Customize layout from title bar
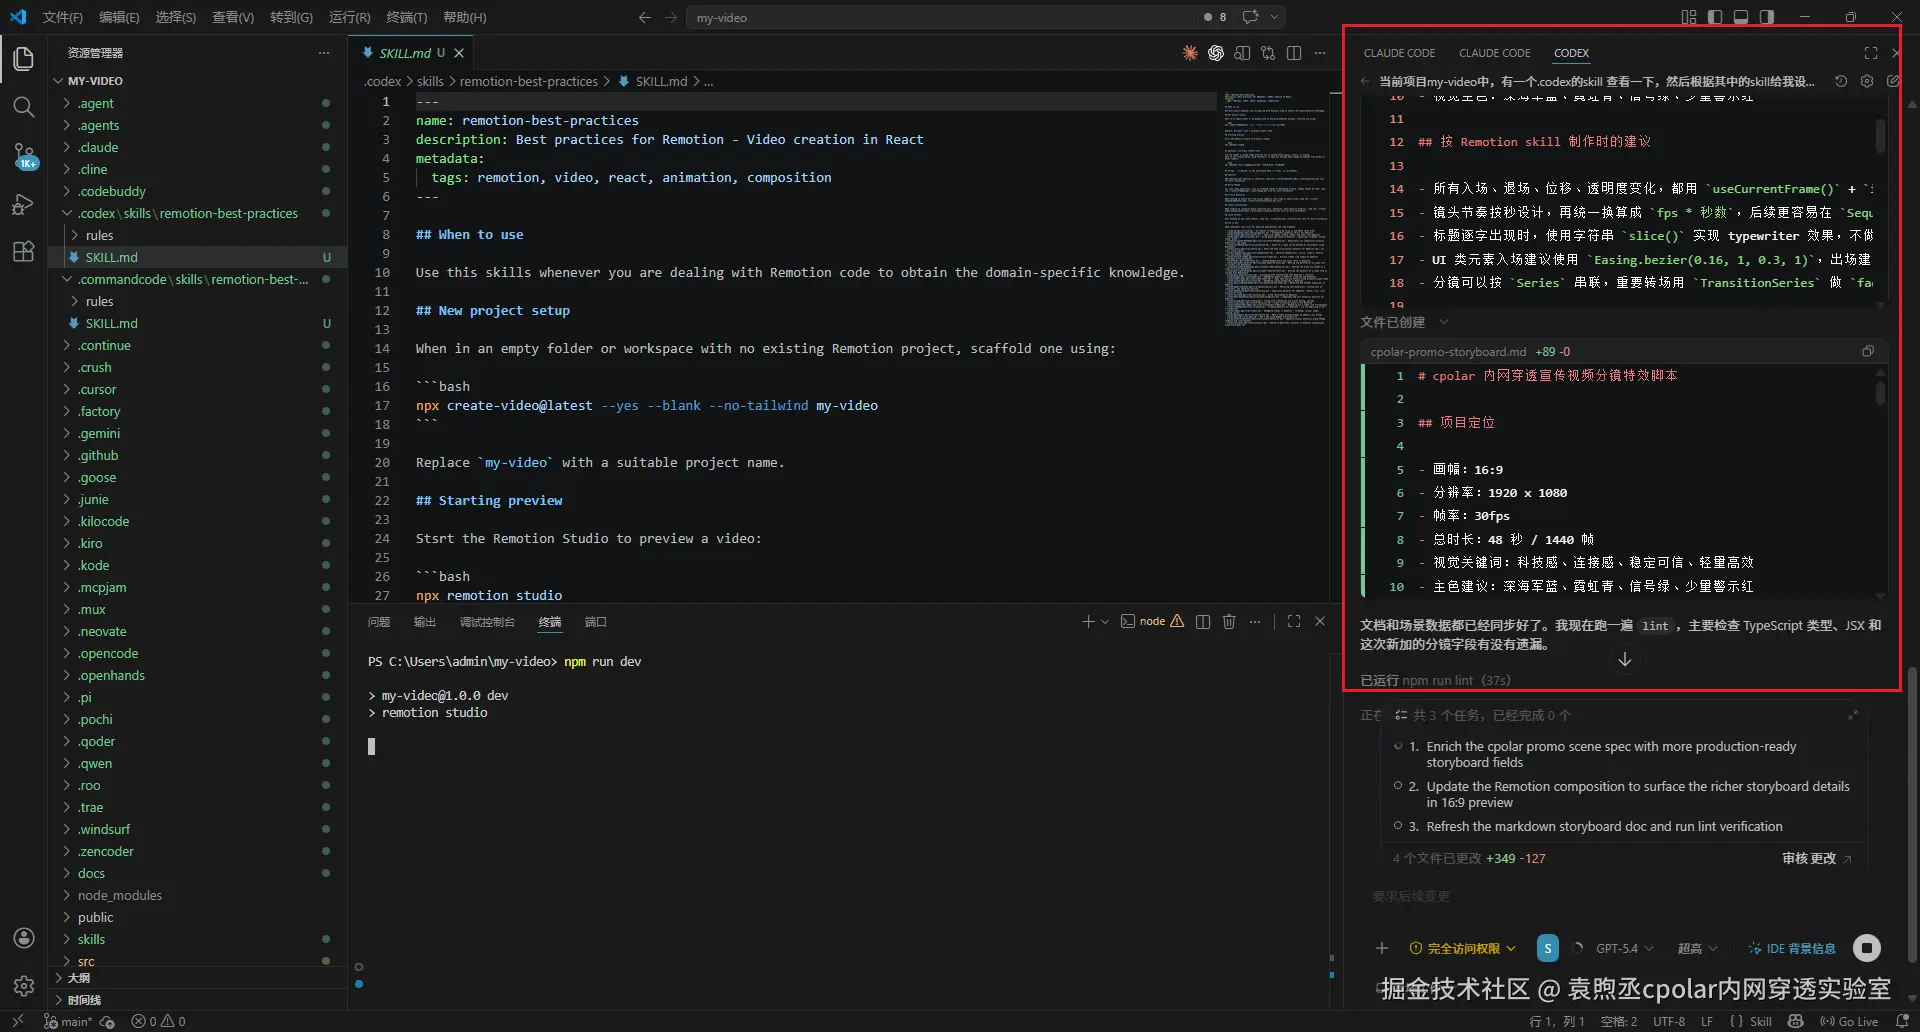Viewport: 1920px width, 1032px height. [1689, 17]
